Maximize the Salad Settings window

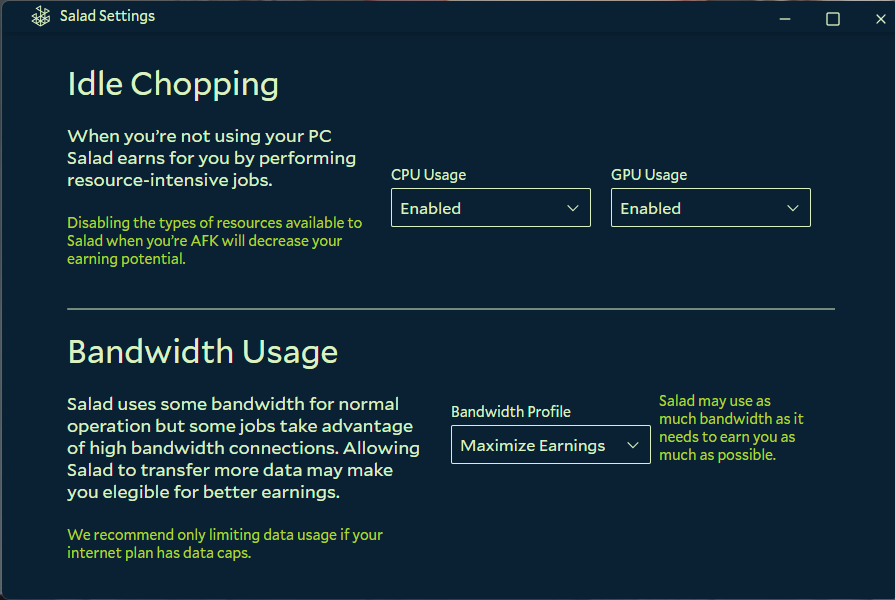coord(832,18)
